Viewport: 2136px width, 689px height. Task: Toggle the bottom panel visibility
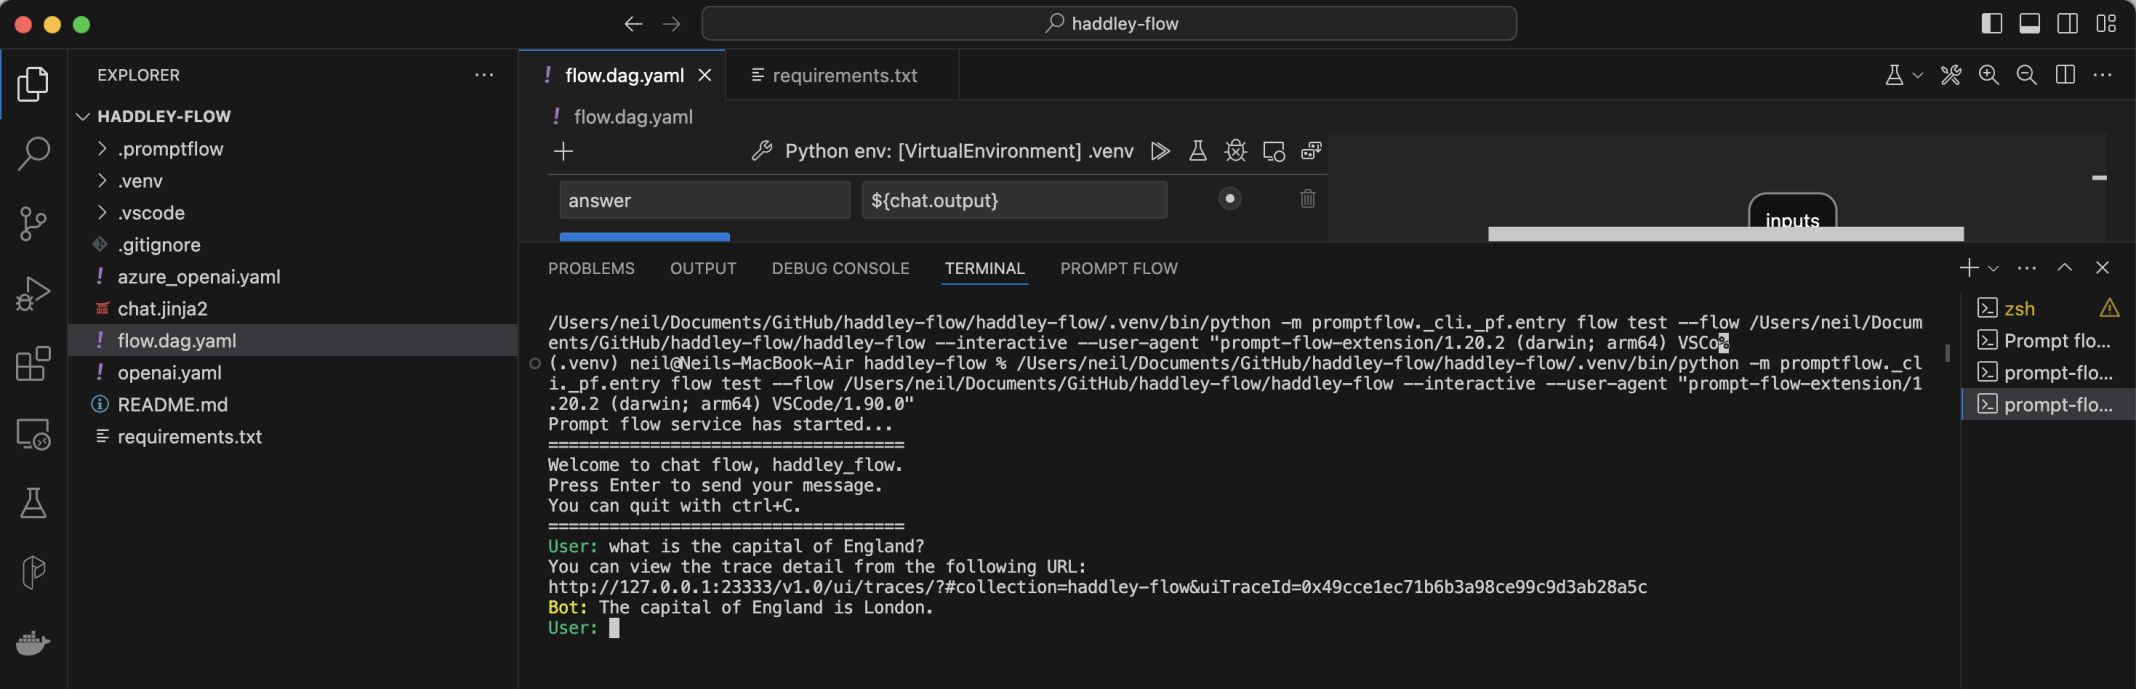[x=2030, y=23]
